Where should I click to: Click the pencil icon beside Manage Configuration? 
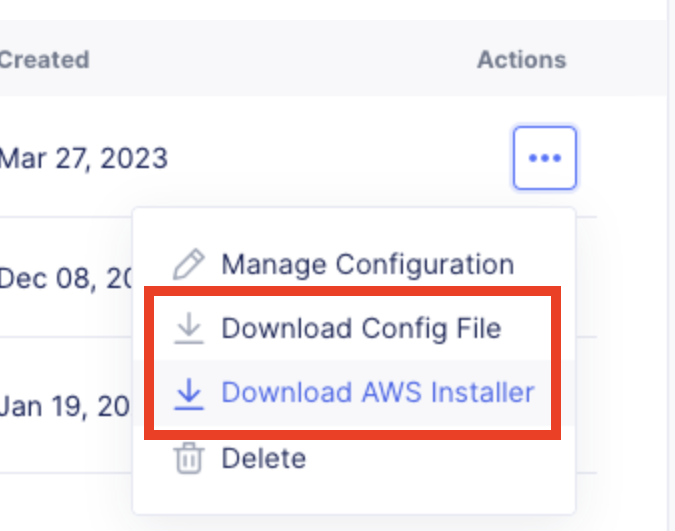pos(187,265)
